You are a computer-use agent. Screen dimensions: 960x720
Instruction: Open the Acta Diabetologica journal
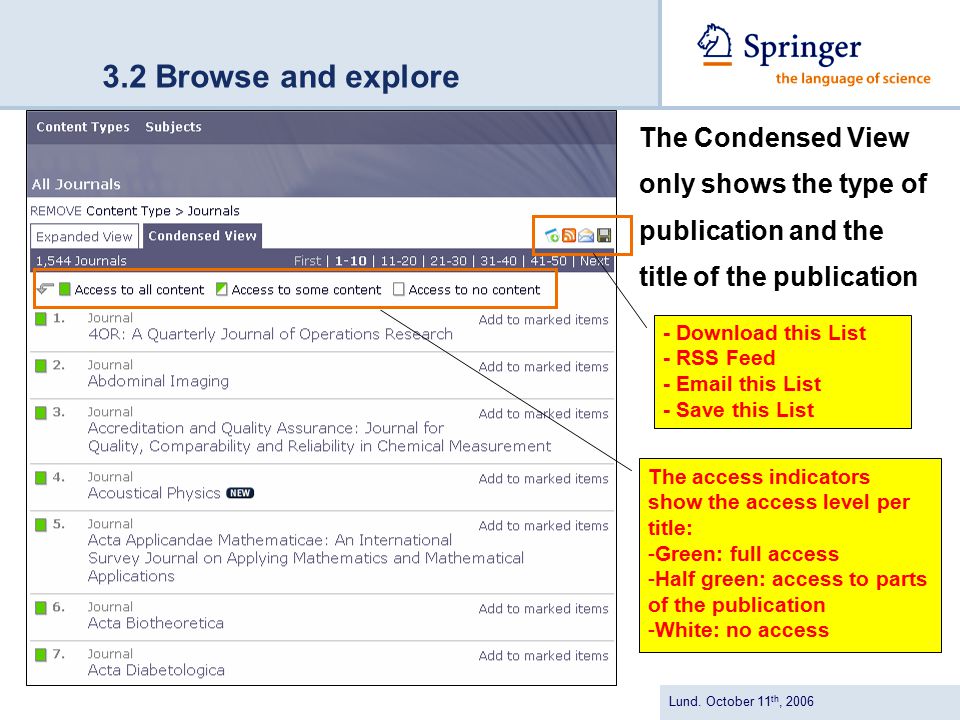[x=156, y=670]
